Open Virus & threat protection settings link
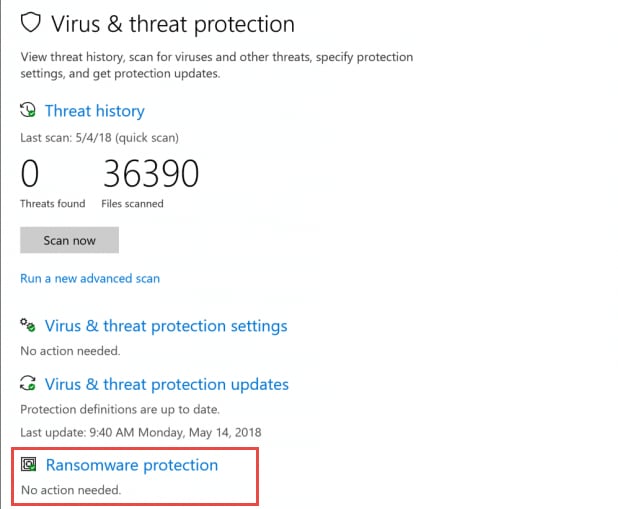This screenshot has width=618, height=509. tap(166, 326)
